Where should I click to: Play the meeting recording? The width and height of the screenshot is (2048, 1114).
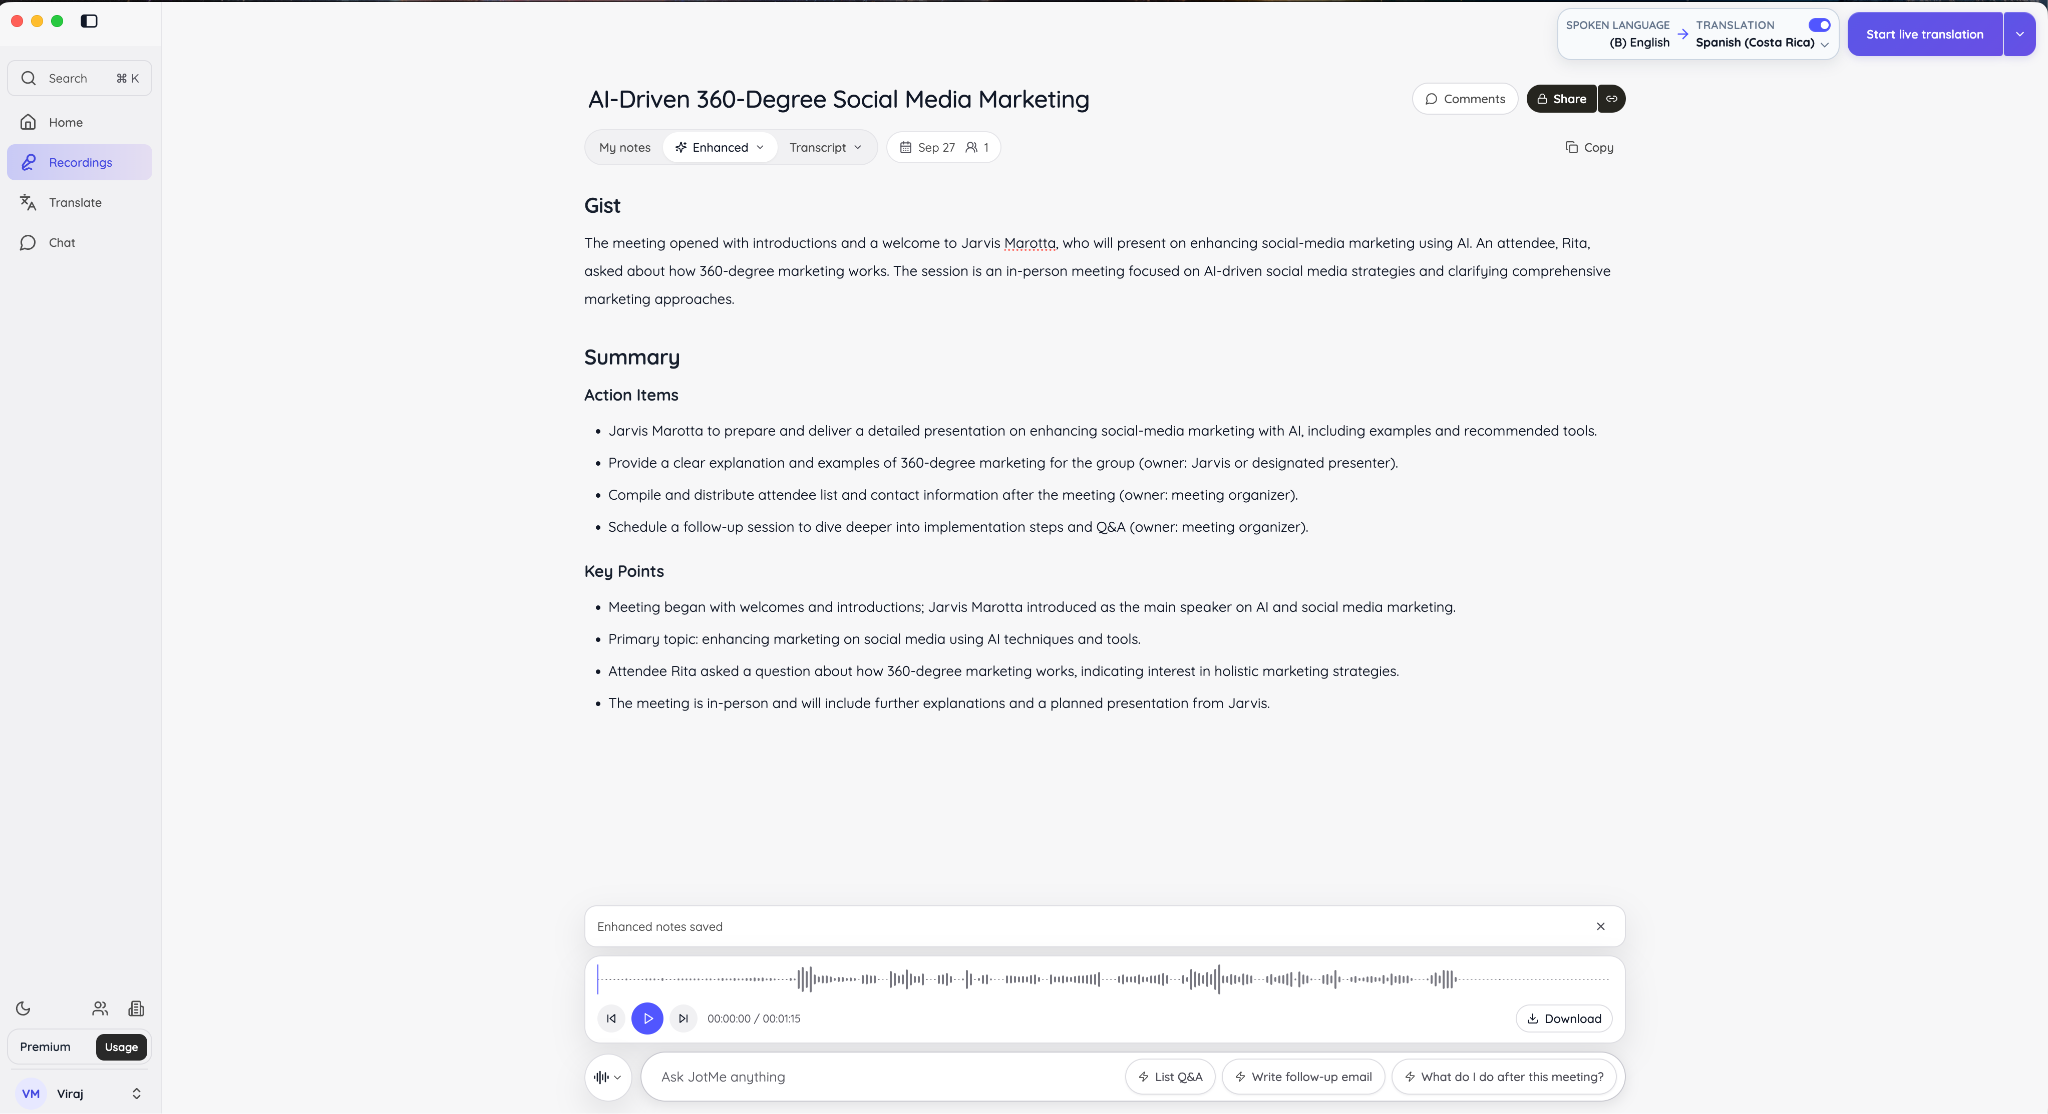click(647, 1018)
